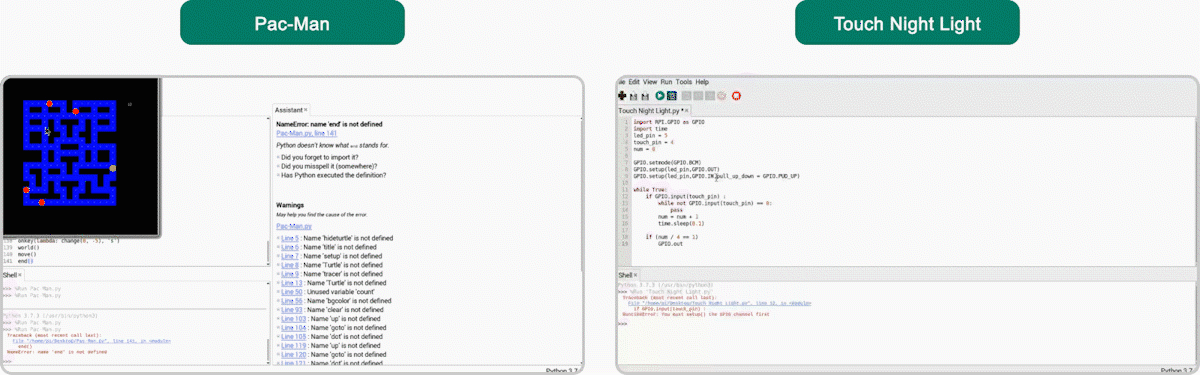Follow the Line 104 'goto' not defined link
The width and height of the screenshot is (1200, 375).
point(294,328)
